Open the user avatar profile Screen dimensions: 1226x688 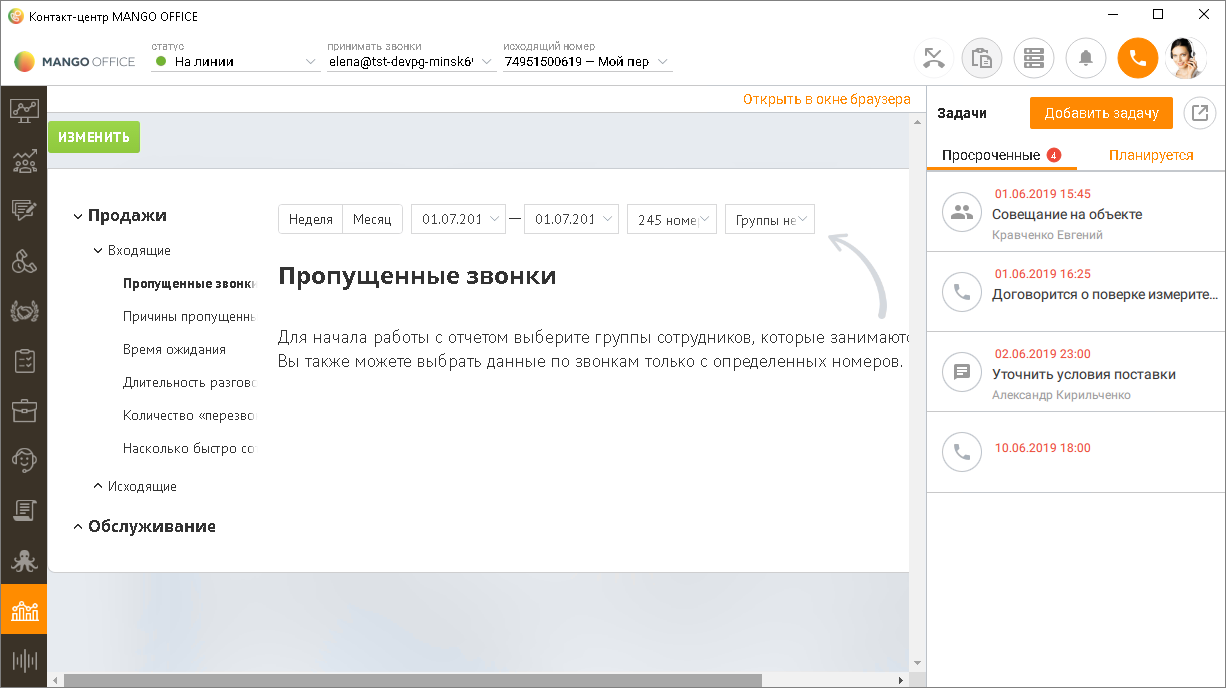click(1186, 58)
